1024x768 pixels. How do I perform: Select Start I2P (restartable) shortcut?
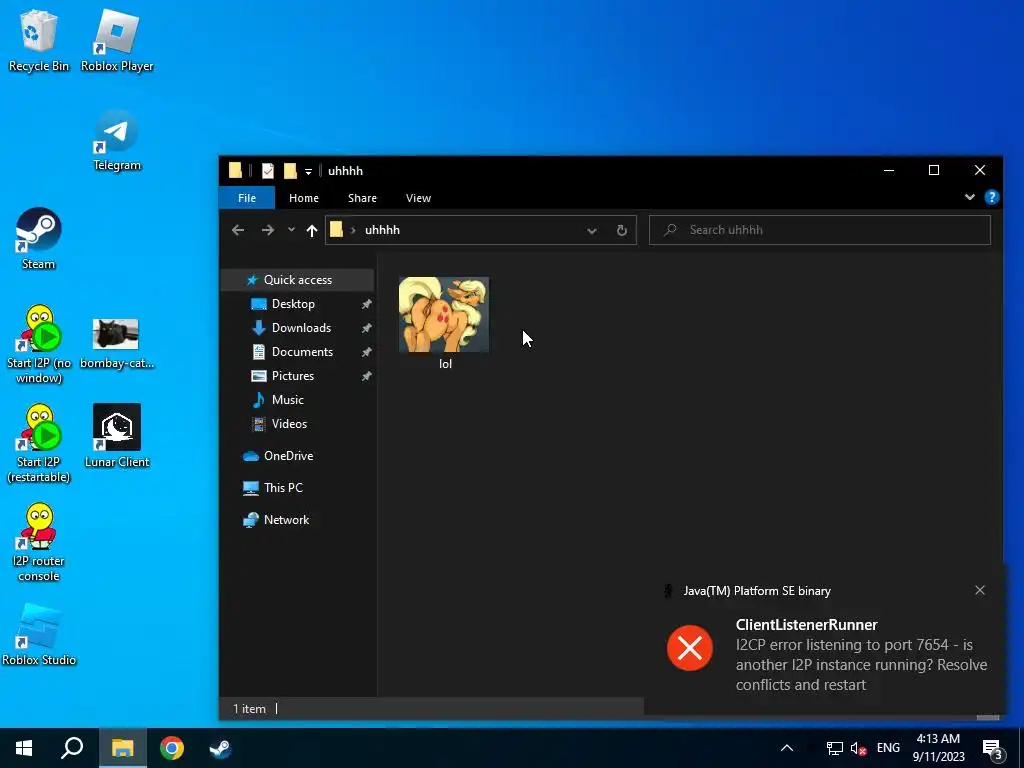point(39,444)
